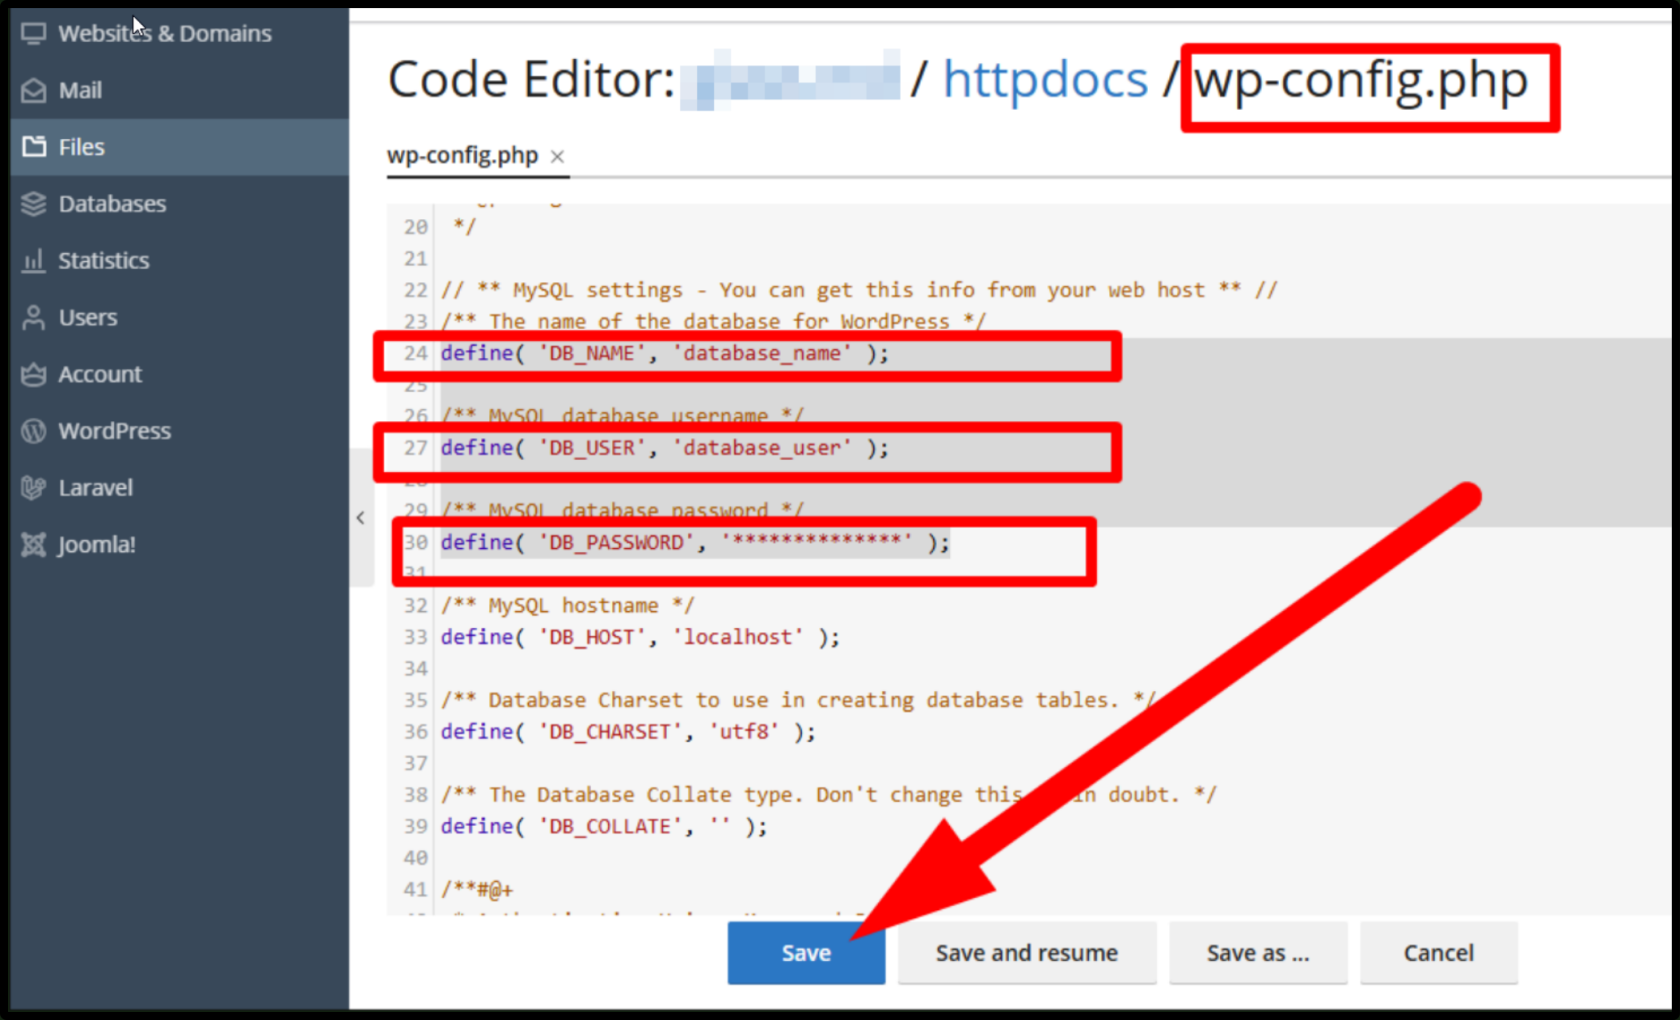Click the DB_CHARSET line in the code editor

pyautogui.click(x=628, y=732)
